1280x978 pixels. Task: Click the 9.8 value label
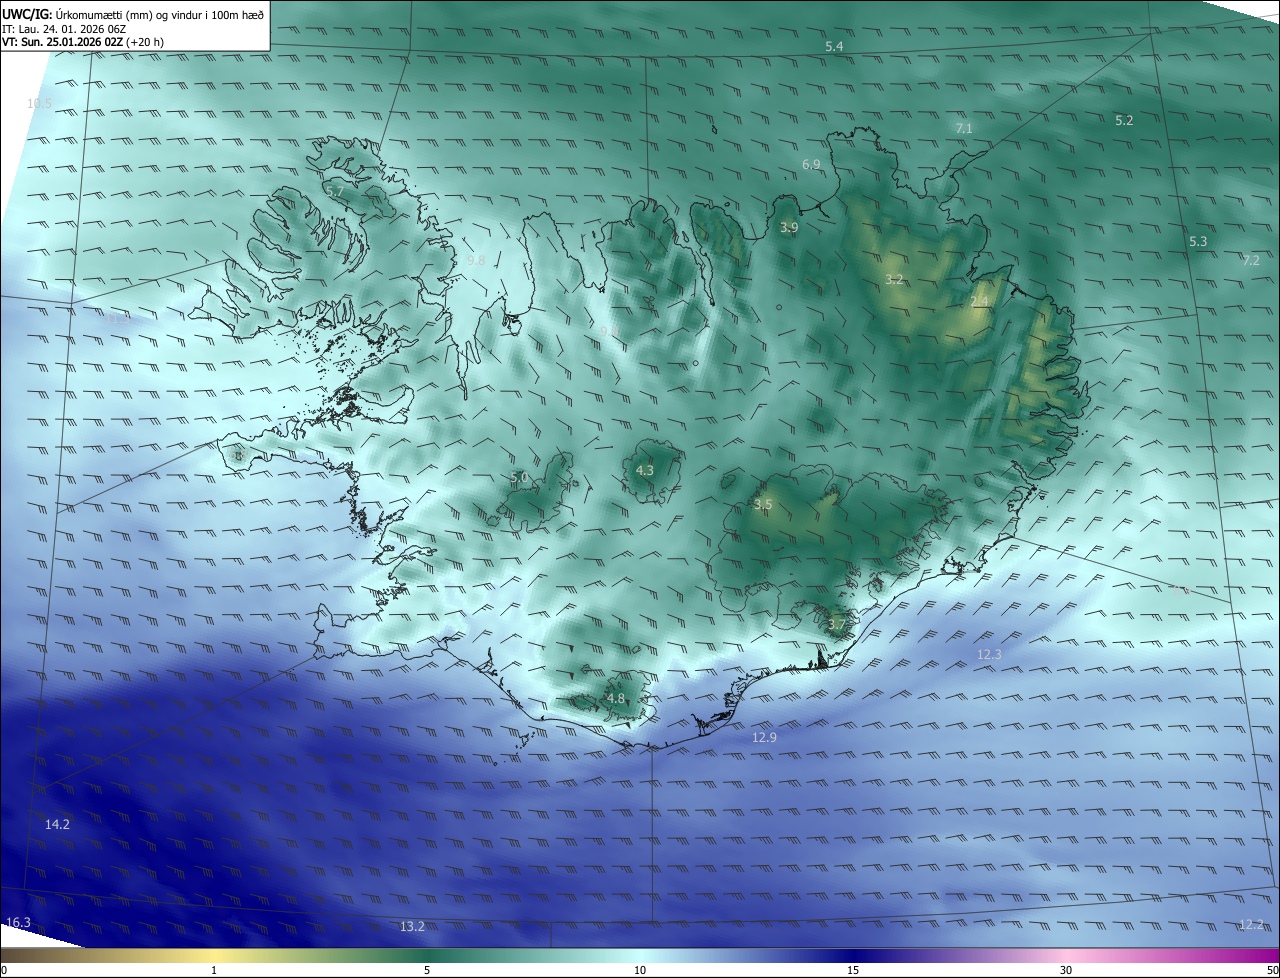pyautogui.click(x=476, y=260)
